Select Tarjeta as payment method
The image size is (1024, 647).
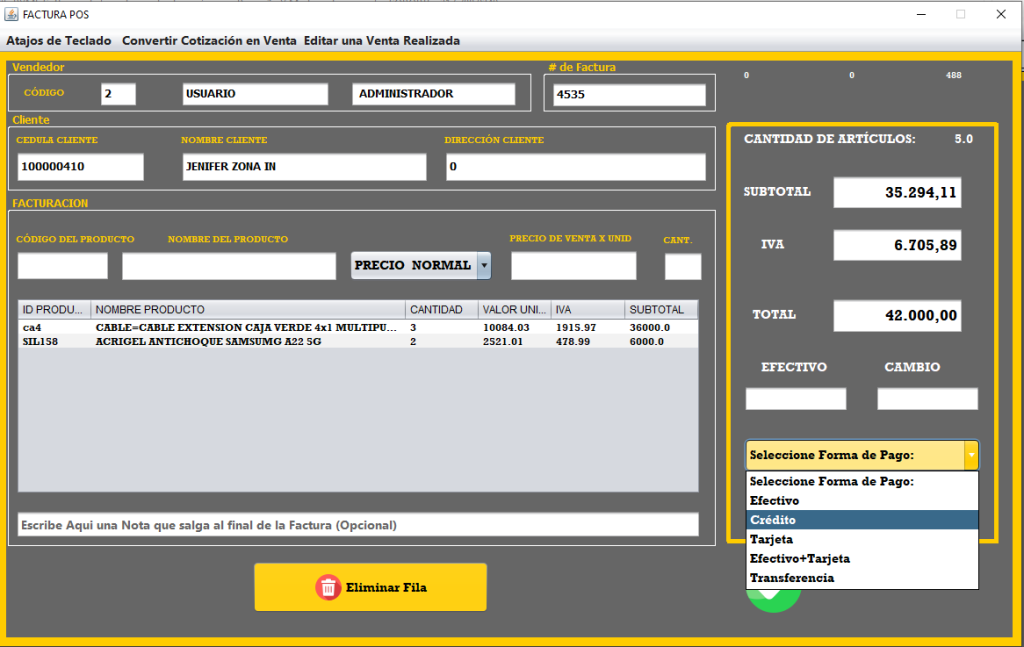pyautogui.click(x=771, y=539)
